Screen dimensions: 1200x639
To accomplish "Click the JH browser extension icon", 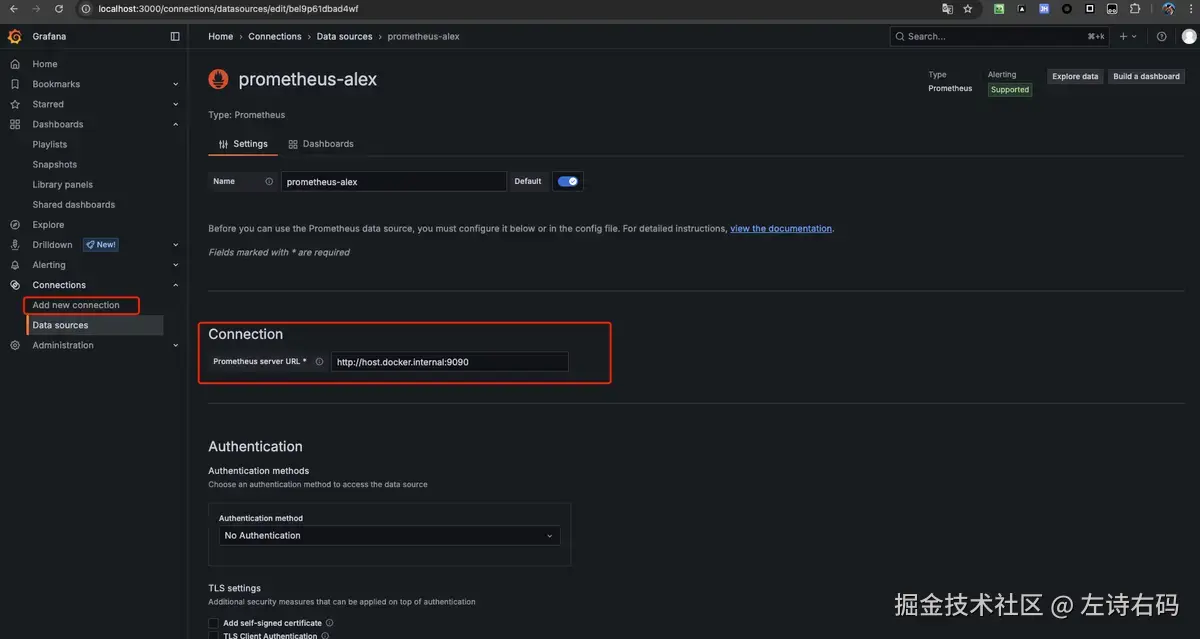I will (x=1044, y=9).
